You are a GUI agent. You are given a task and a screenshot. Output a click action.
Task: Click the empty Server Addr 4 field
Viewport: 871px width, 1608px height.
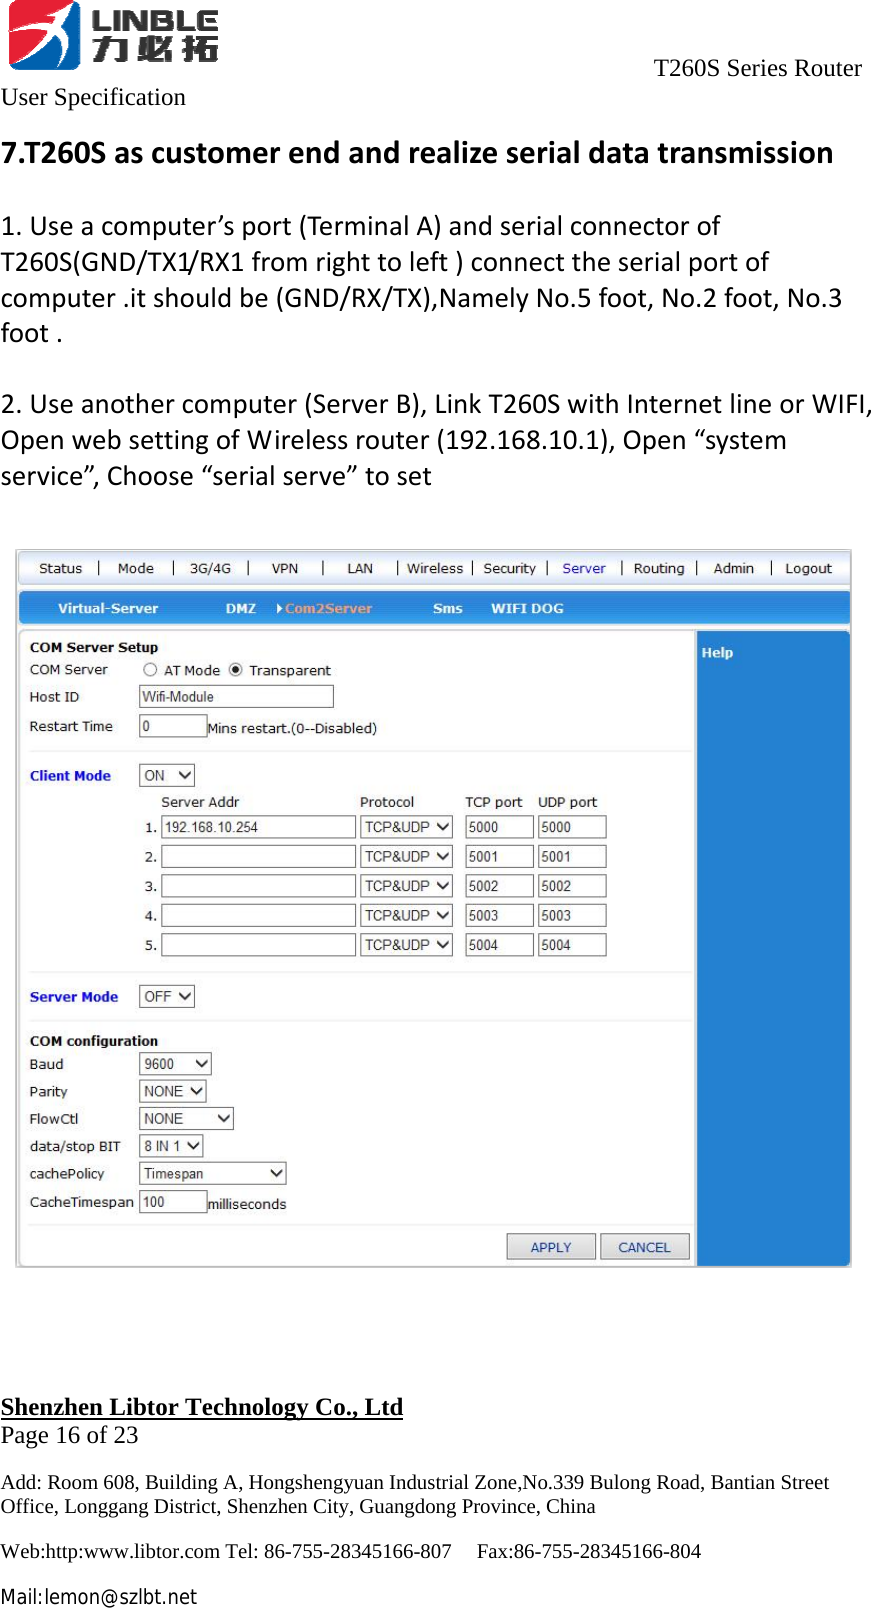[x=259, y=915]
